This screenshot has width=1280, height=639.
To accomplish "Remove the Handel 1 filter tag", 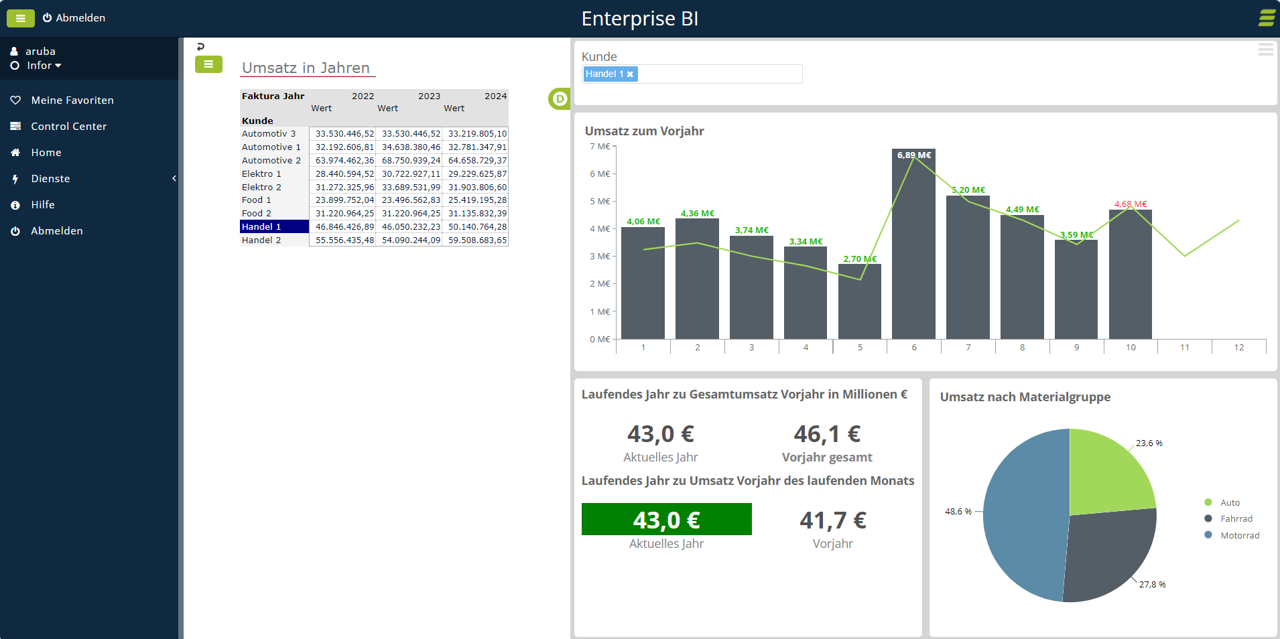I will (630, 74).
